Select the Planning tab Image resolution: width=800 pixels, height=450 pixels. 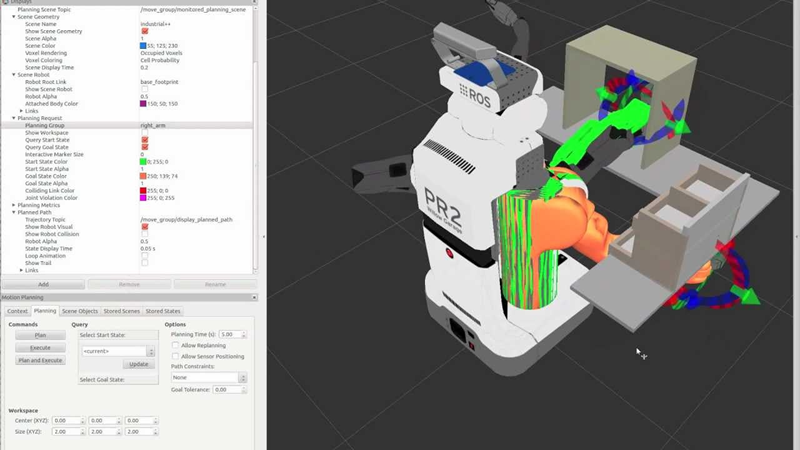click(x=45, y=311)
